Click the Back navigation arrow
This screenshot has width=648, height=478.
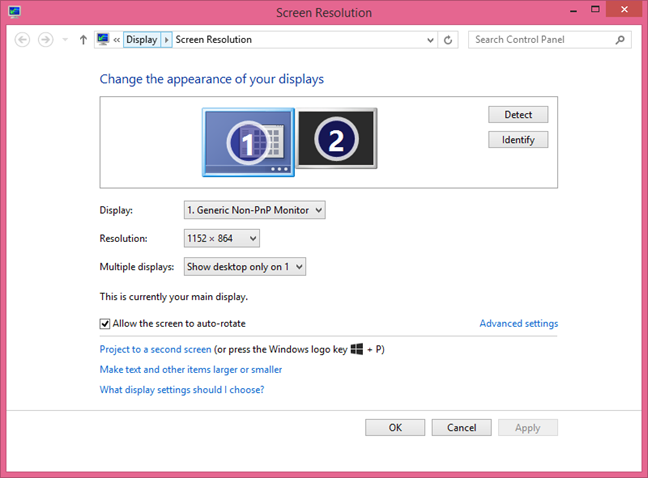coord(22,40)
